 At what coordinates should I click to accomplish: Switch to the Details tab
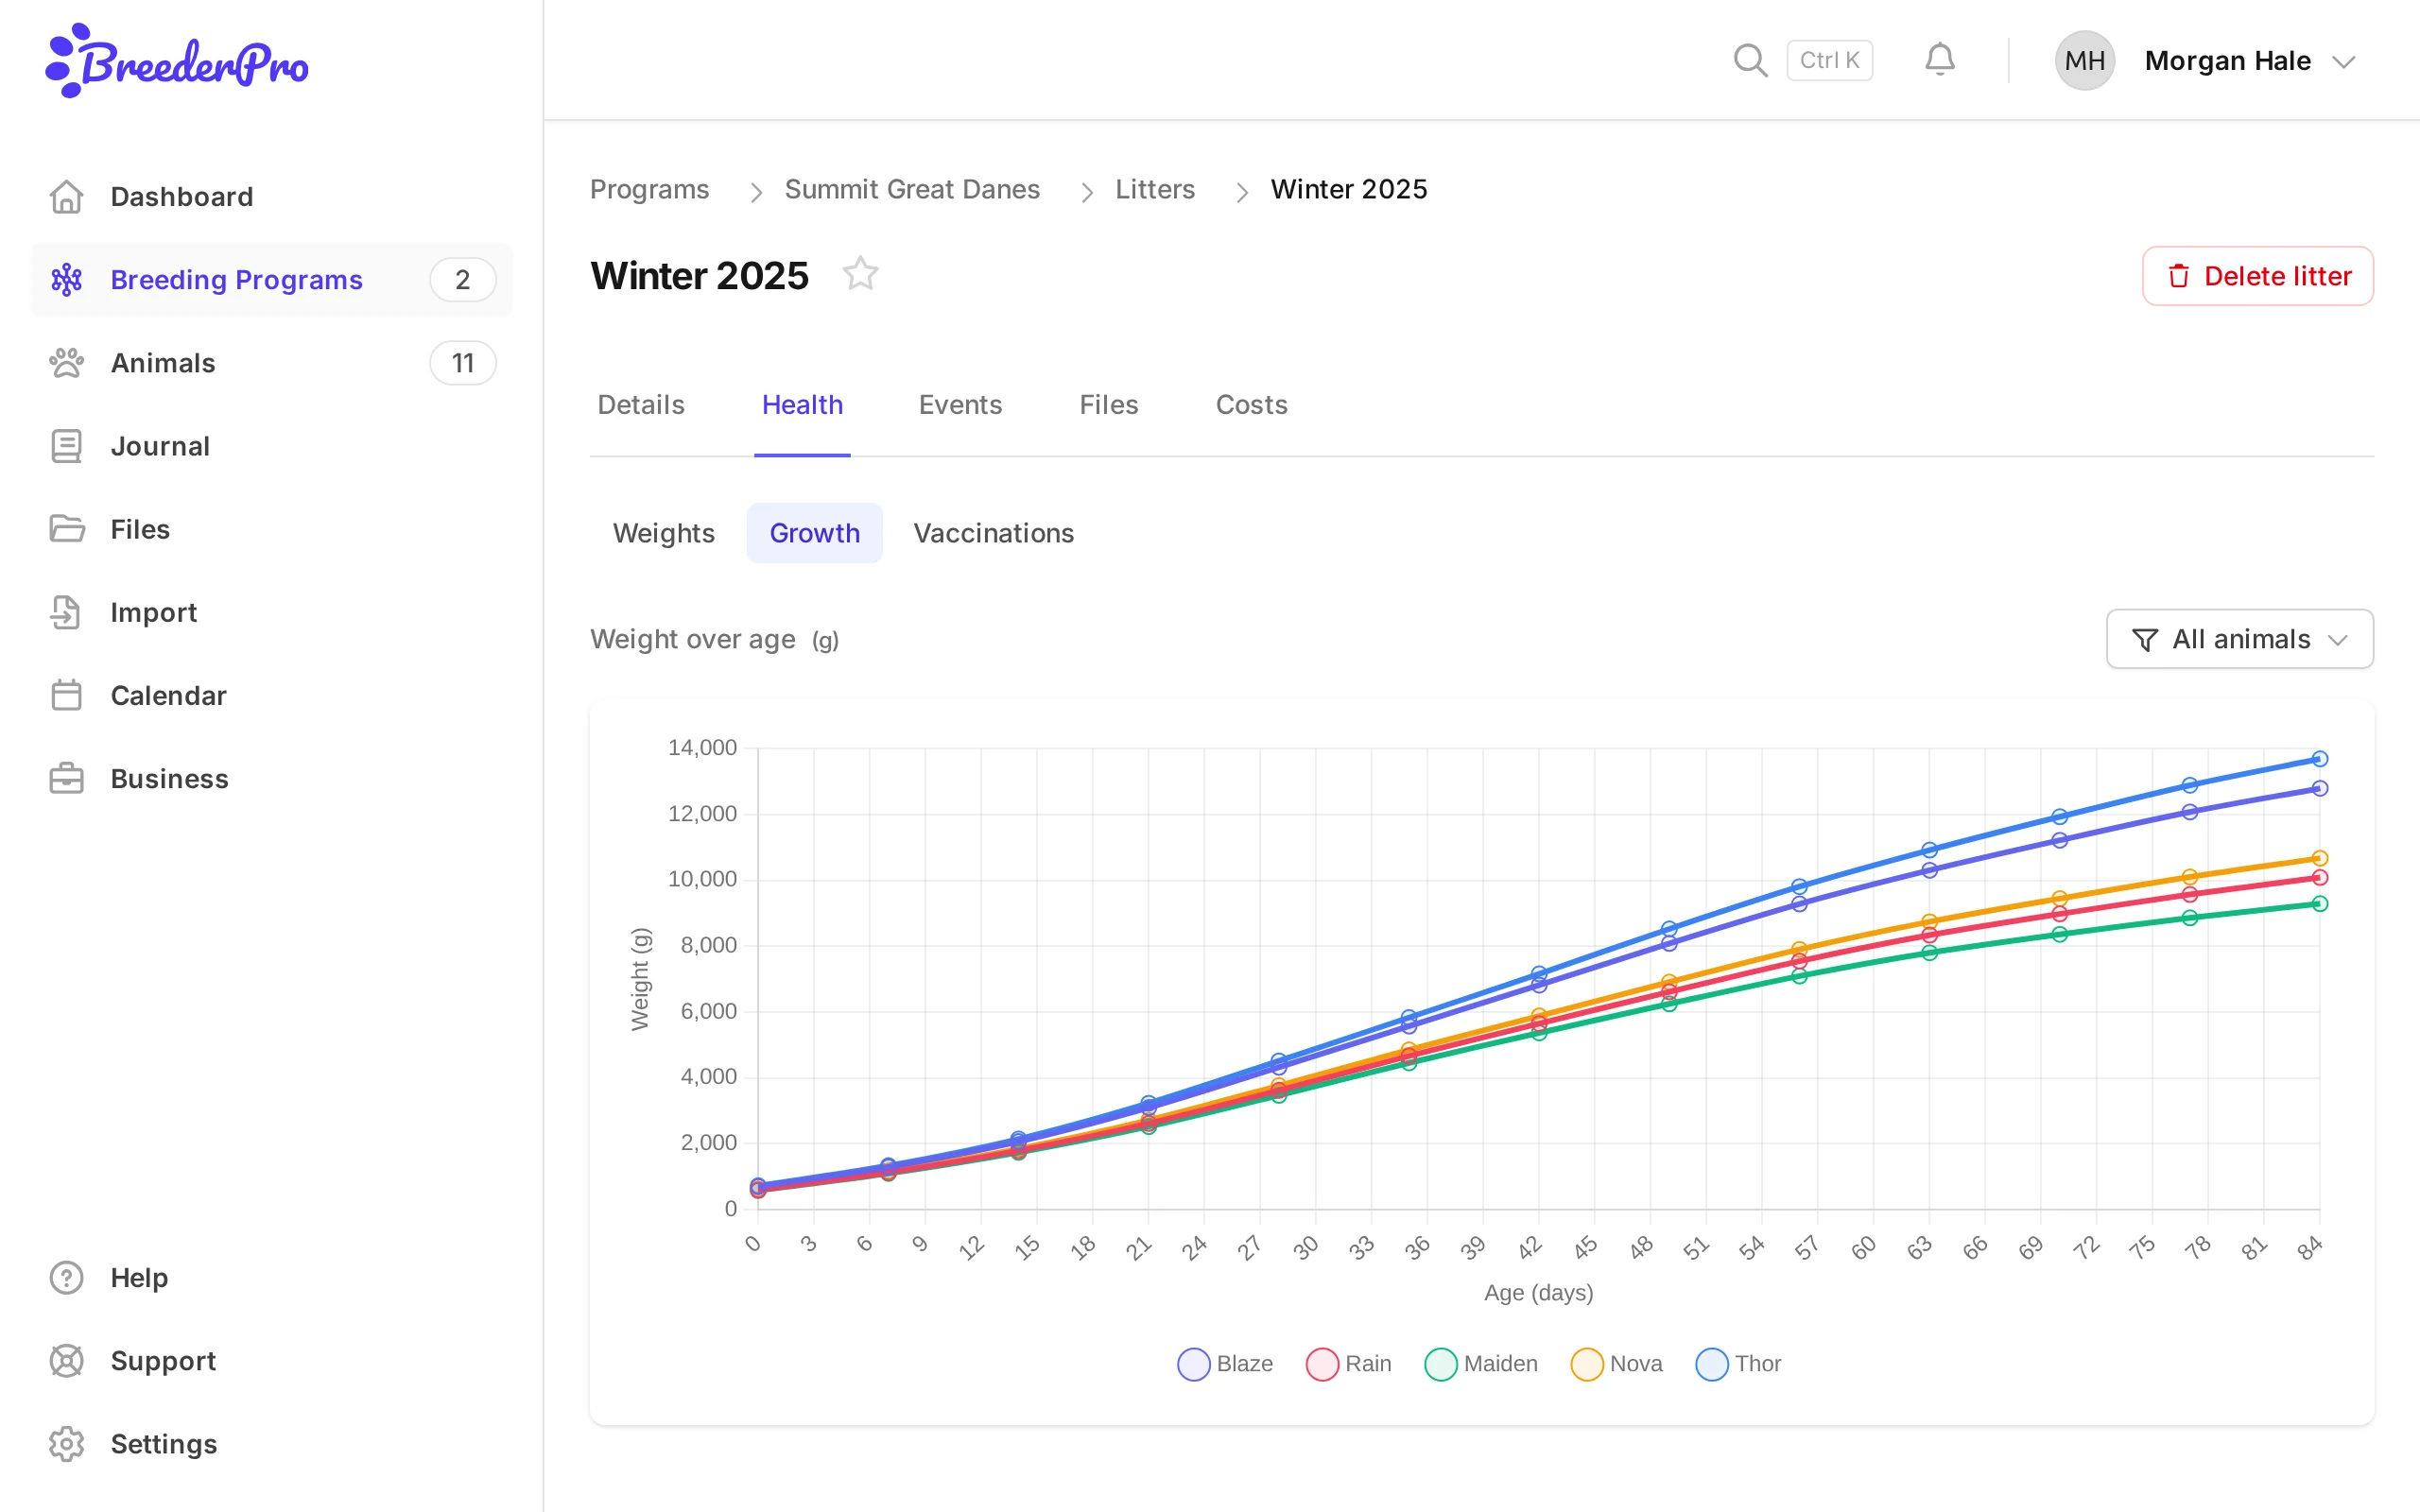click(x=641, y=405)
